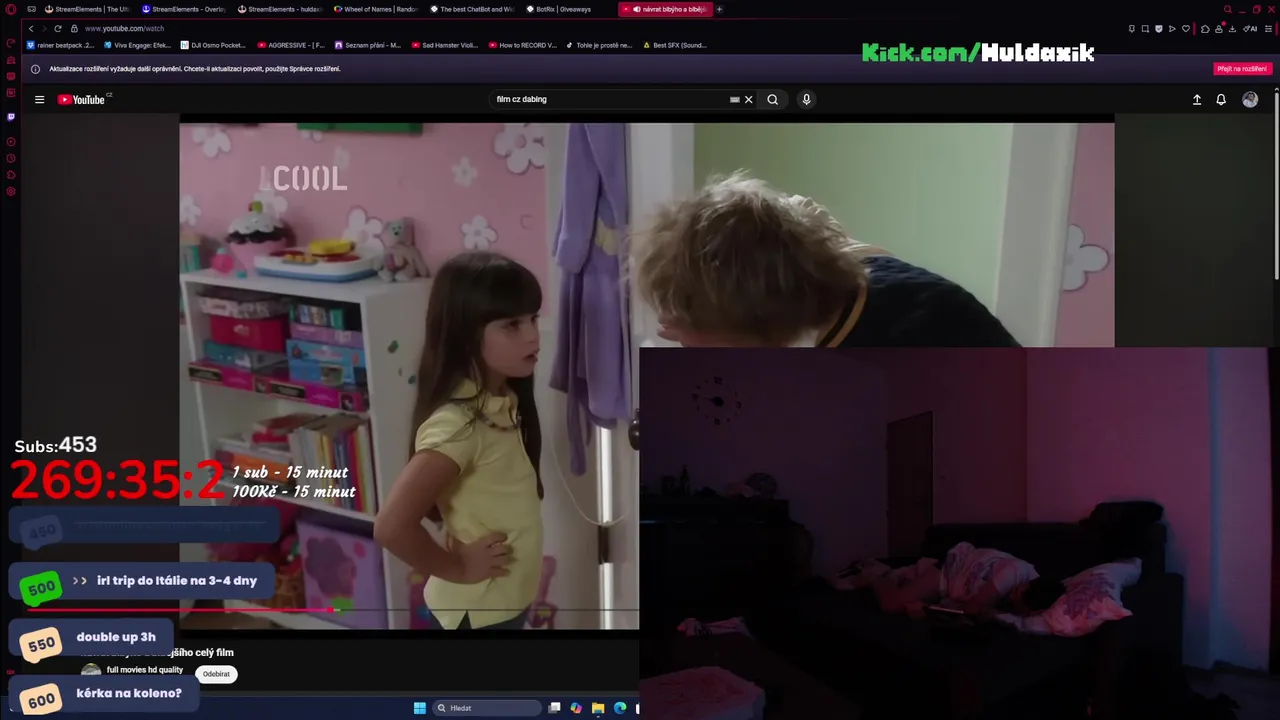Viewport: 1280px width, 720px height.
Task: Click the taskbar "Hledat" search box
Action: [x=487, y=708]
